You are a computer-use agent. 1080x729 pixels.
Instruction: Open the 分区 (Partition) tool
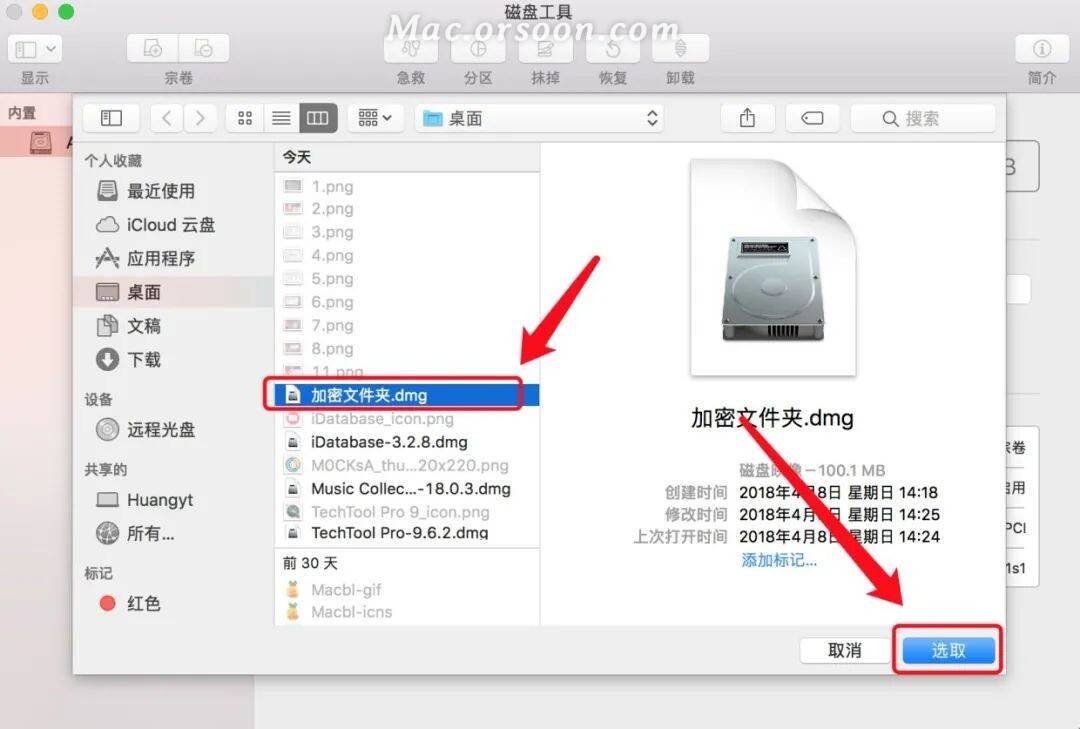(x=478, y=48)
